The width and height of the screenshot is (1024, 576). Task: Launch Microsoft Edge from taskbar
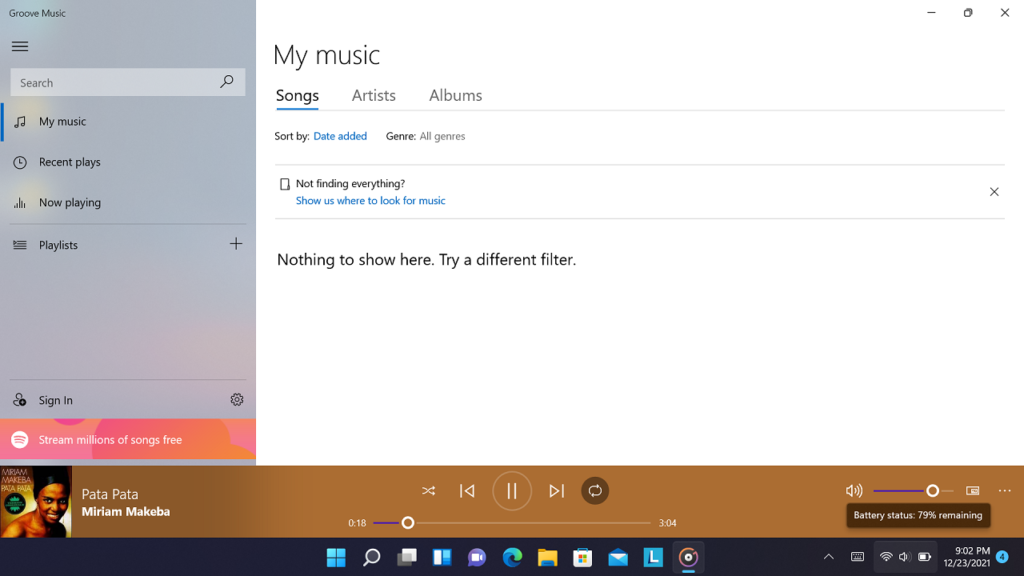(513, 557)
